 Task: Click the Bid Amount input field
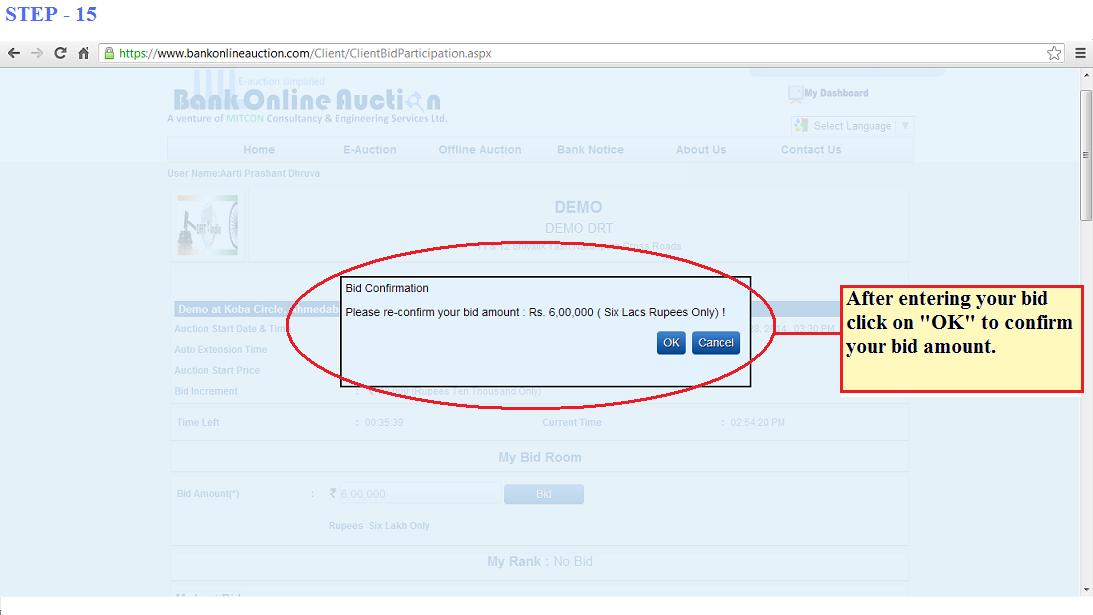418,494
